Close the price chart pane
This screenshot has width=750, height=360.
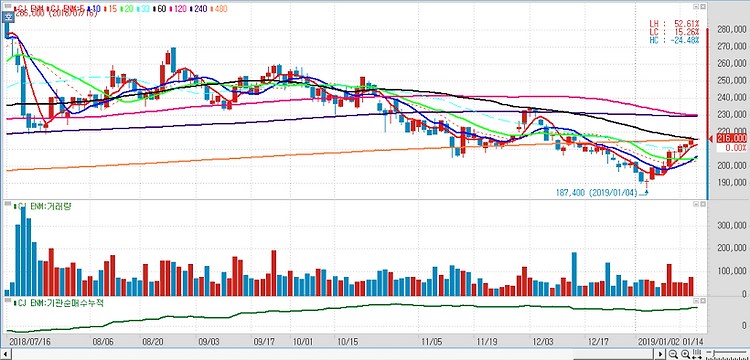[703, 7]
